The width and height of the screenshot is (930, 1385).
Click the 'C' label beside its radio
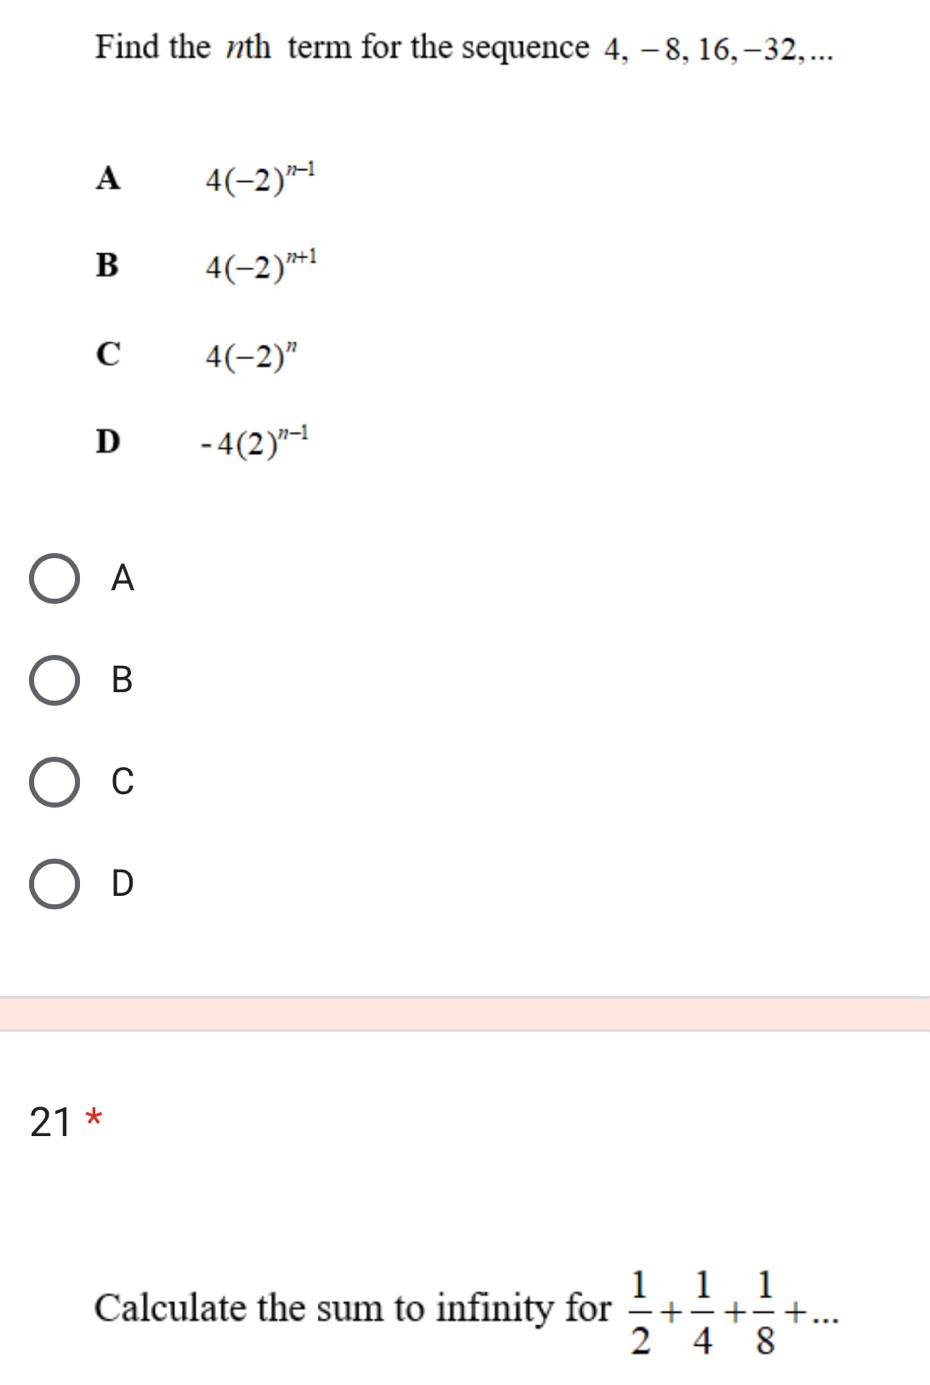click(122, 782)
